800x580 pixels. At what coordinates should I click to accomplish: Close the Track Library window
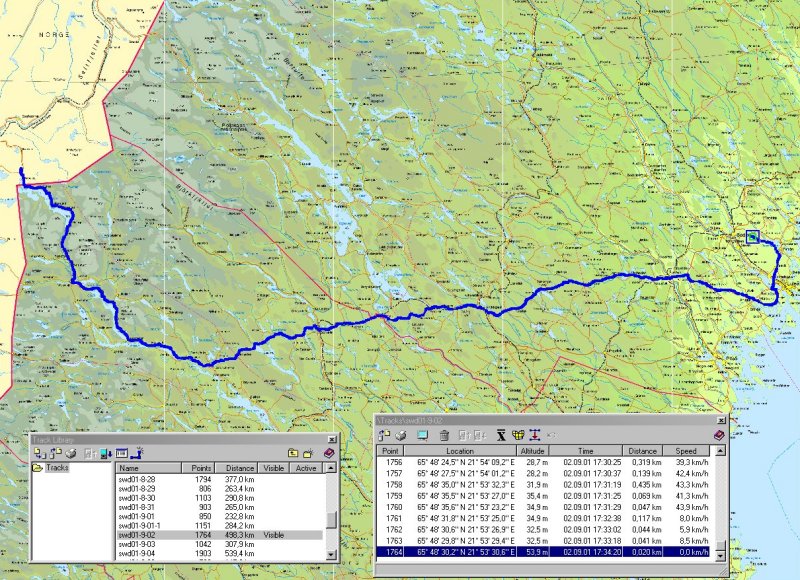pyautogui.click(x=332, y=439)
